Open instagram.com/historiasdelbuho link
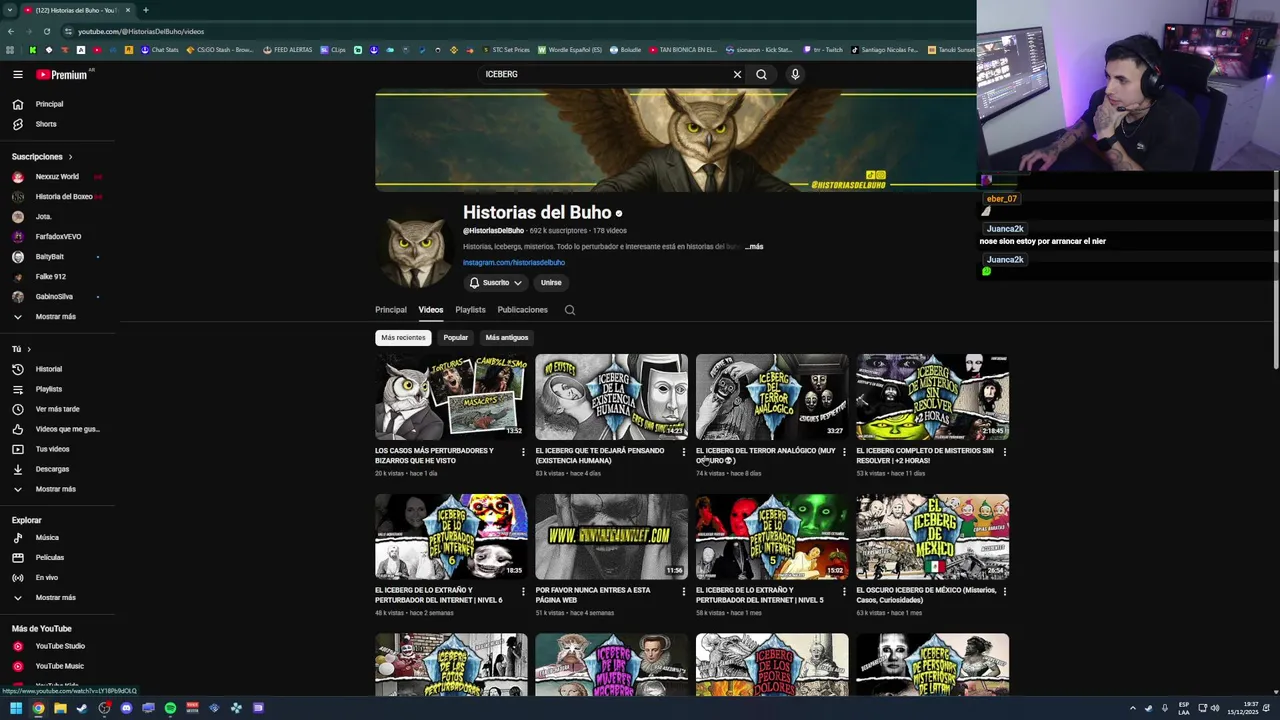 tap(514, 262)
